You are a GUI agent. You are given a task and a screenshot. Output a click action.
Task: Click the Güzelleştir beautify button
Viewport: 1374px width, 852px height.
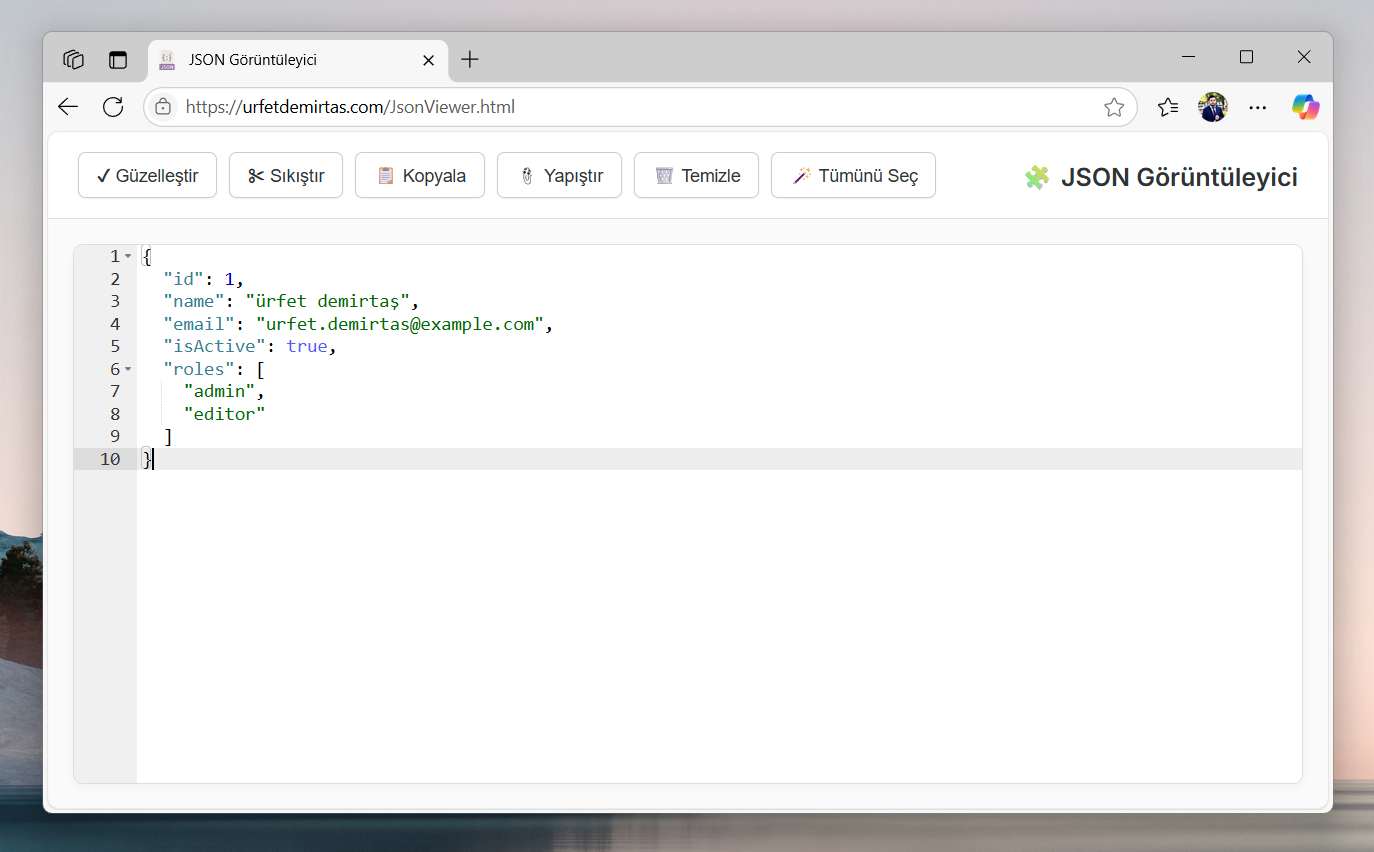tap(147, 176)
